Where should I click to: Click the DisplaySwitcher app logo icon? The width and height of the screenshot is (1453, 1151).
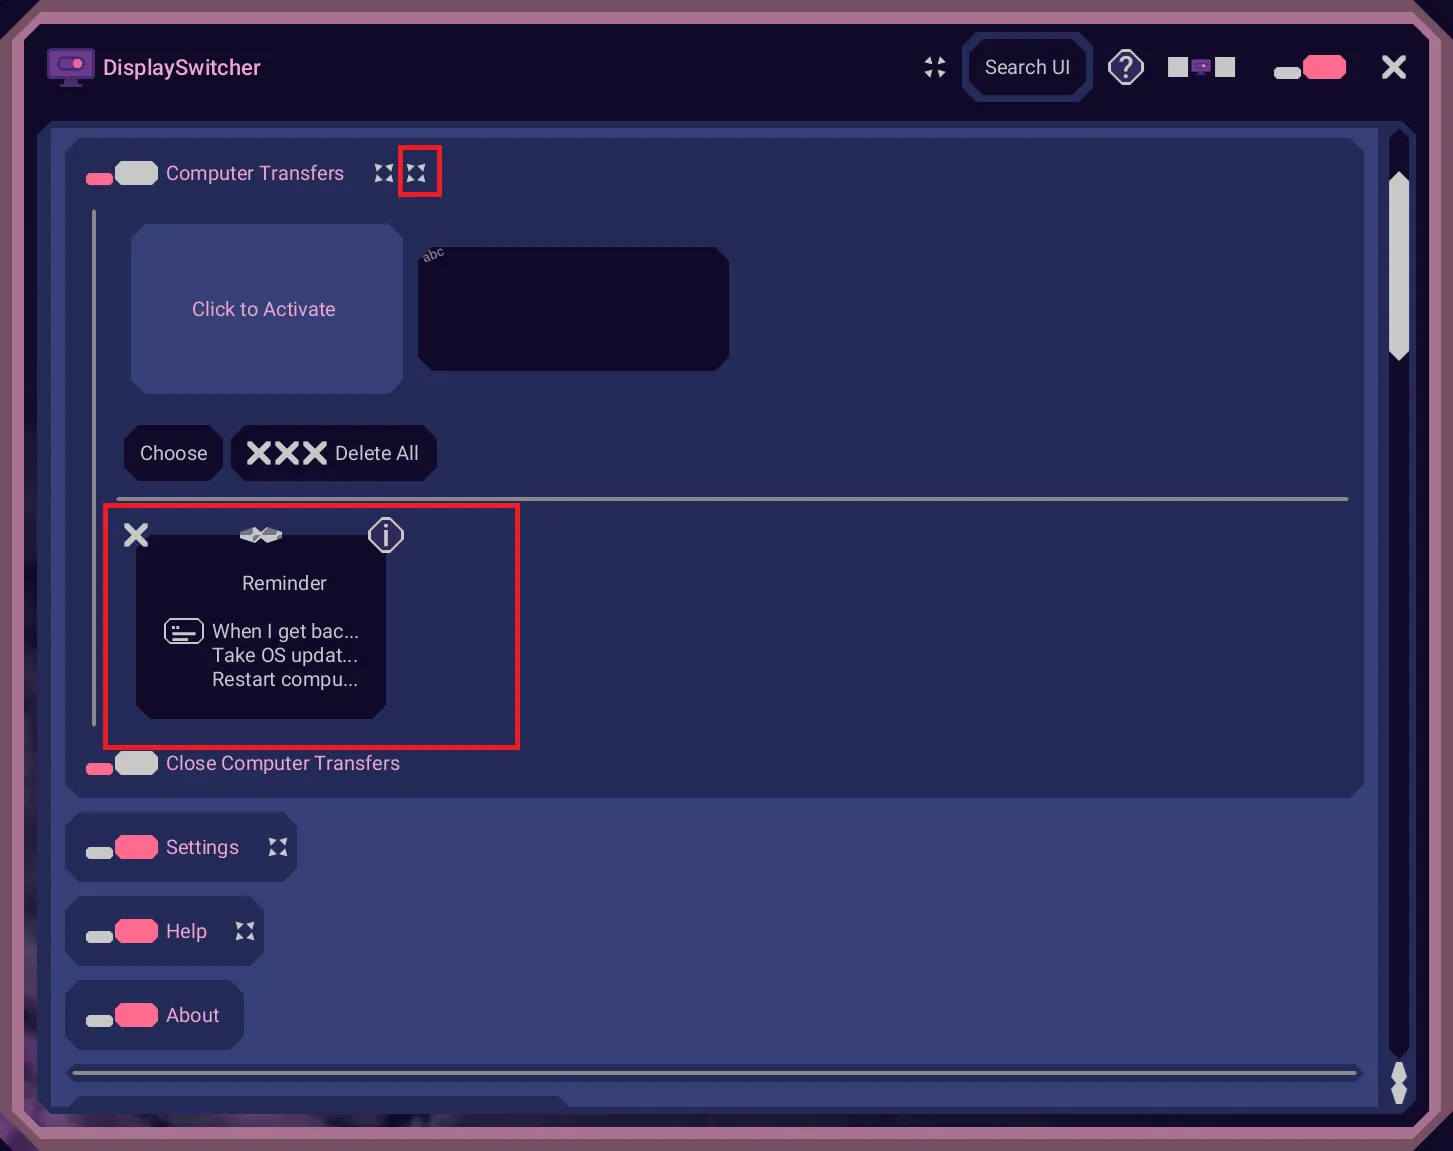(70, 67)
